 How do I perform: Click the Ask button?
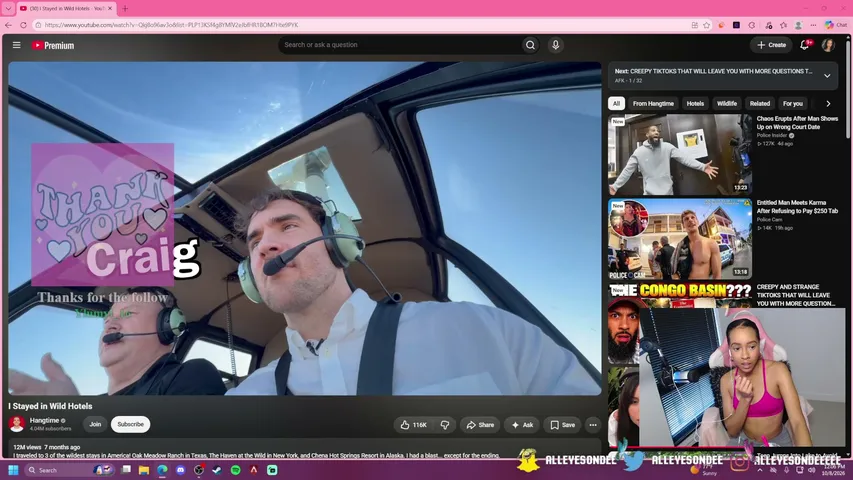[x=522, y=425]
